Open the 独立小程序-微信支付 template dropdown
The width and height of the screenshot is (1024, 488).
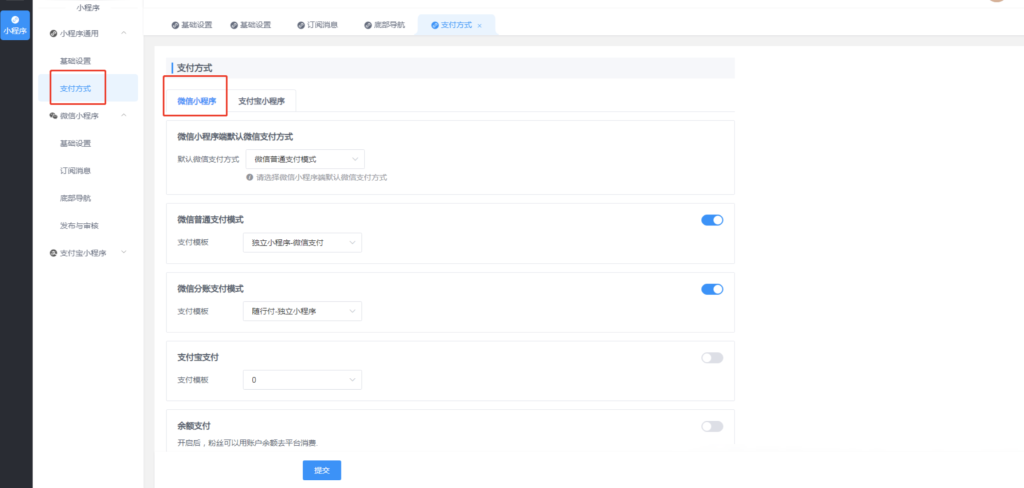click(x=302, y=242)
